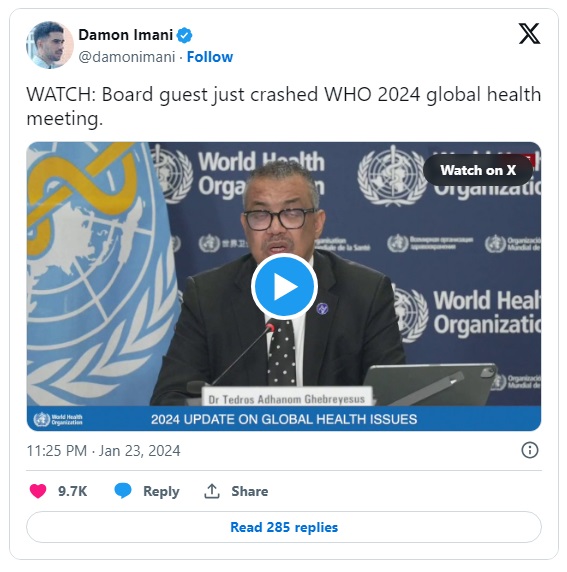Click the share upload arrow icon

pos(212,491)
